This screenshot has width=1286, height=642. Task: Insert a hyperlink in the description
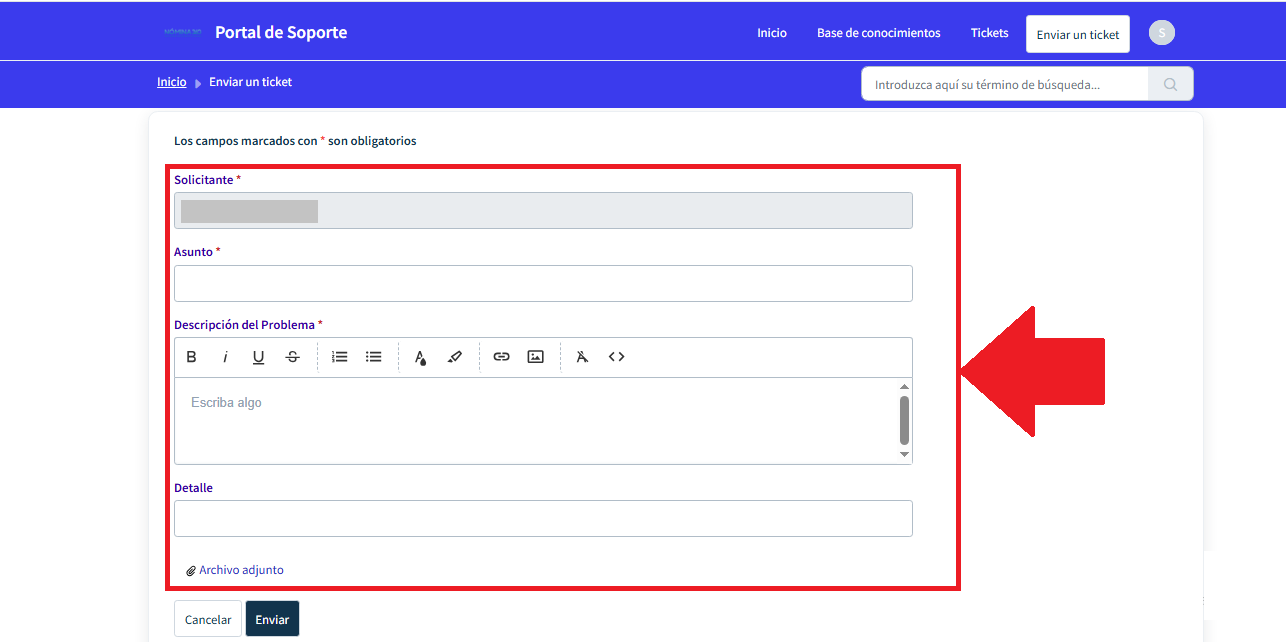point(502,357)
